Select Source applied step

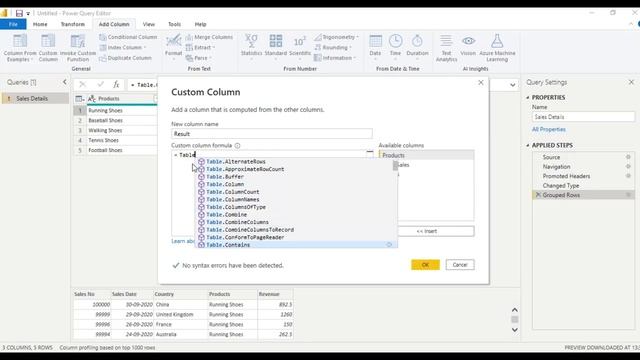[584, 157]
